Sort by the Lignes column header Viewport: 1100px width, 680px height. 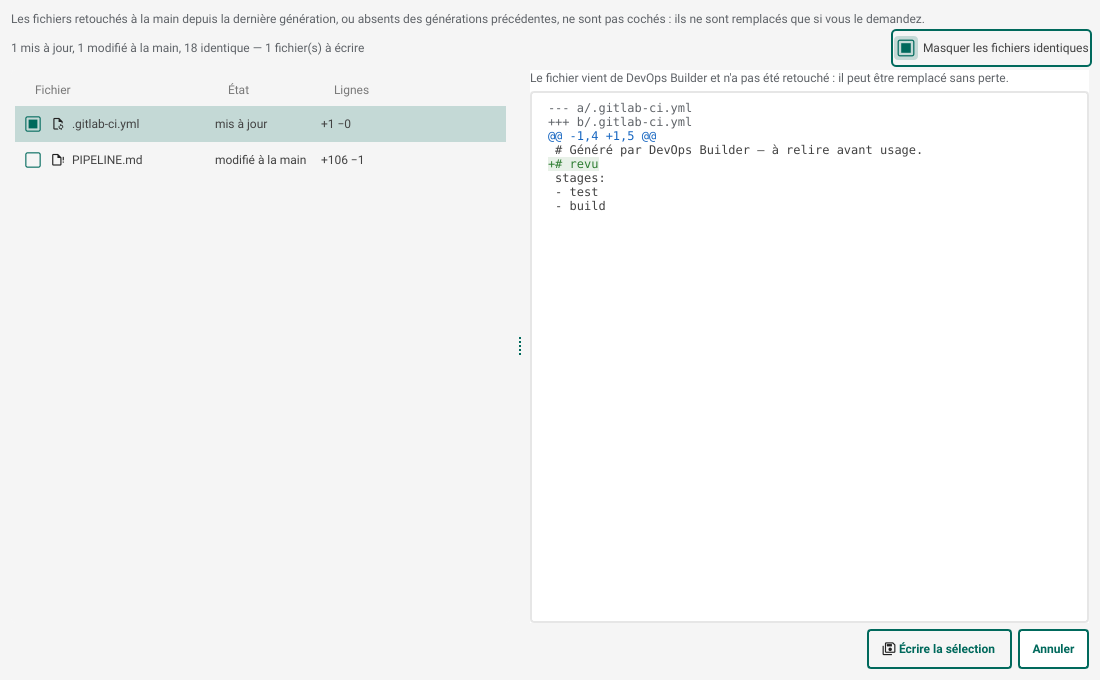click(351, 90)
